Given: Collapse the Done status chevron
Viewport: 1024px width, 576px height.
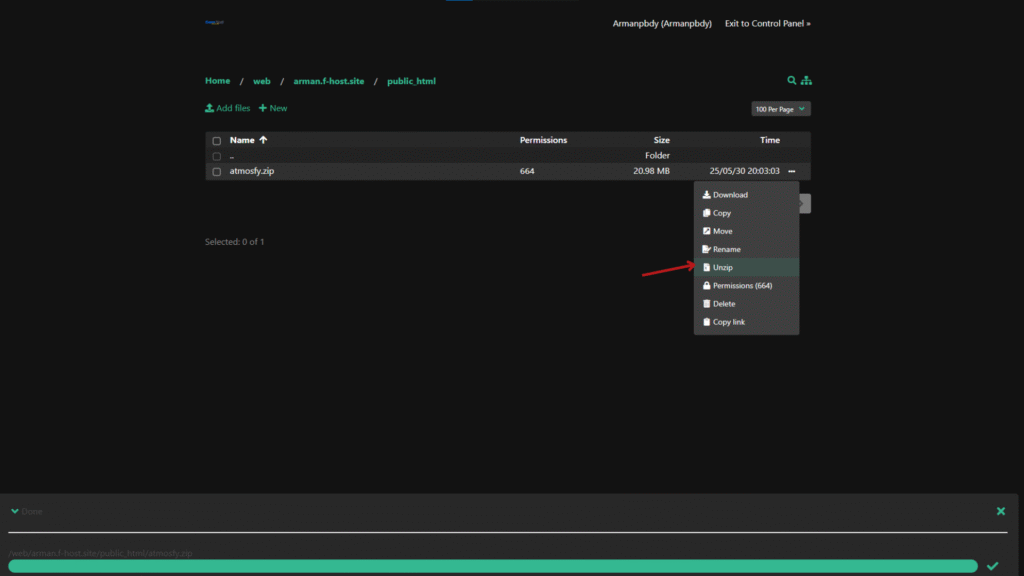Looking at the screenshot, I should click(15, 511).
